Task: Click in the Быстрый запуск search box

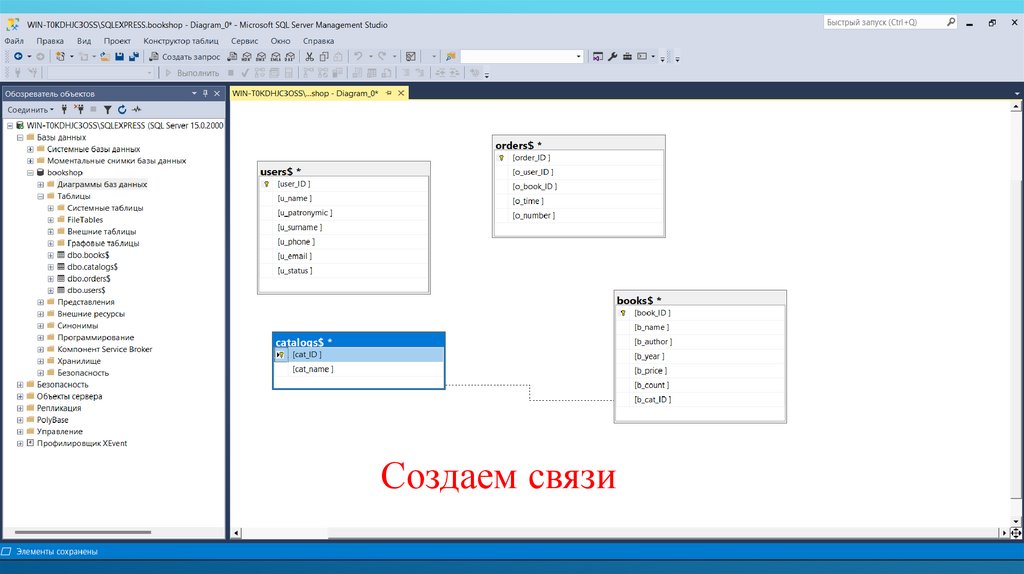Action: 885,22
